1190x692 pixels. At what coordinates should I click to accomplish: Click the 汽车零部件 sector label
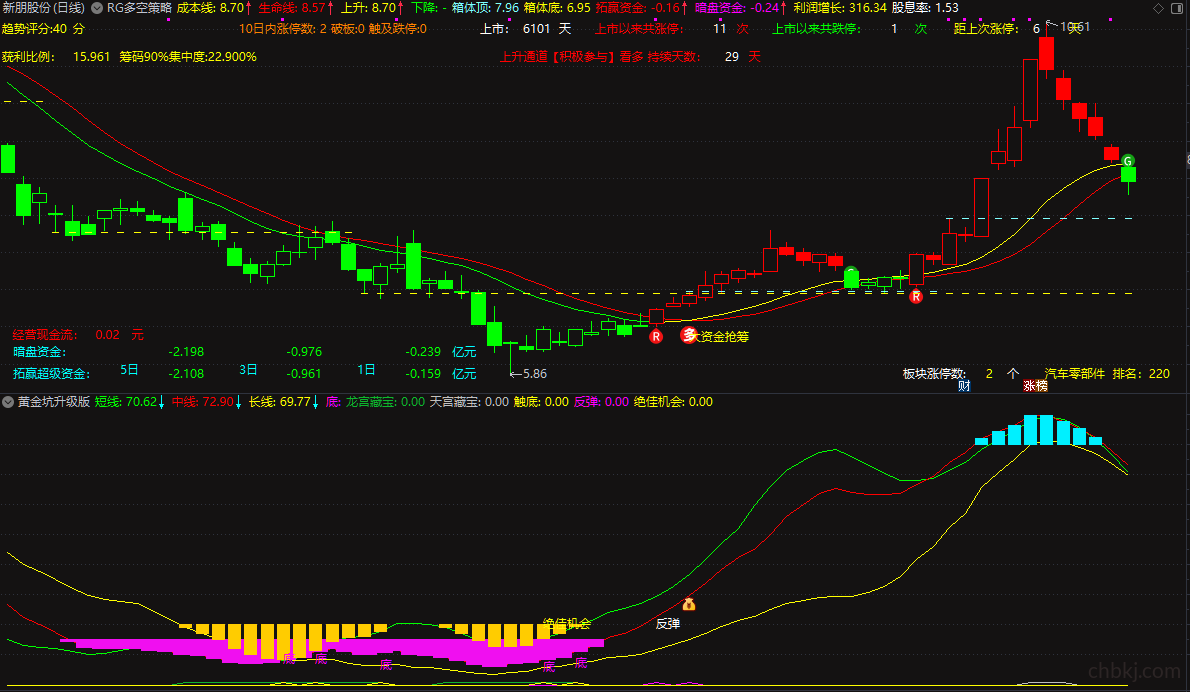(x=1075, y=373)
